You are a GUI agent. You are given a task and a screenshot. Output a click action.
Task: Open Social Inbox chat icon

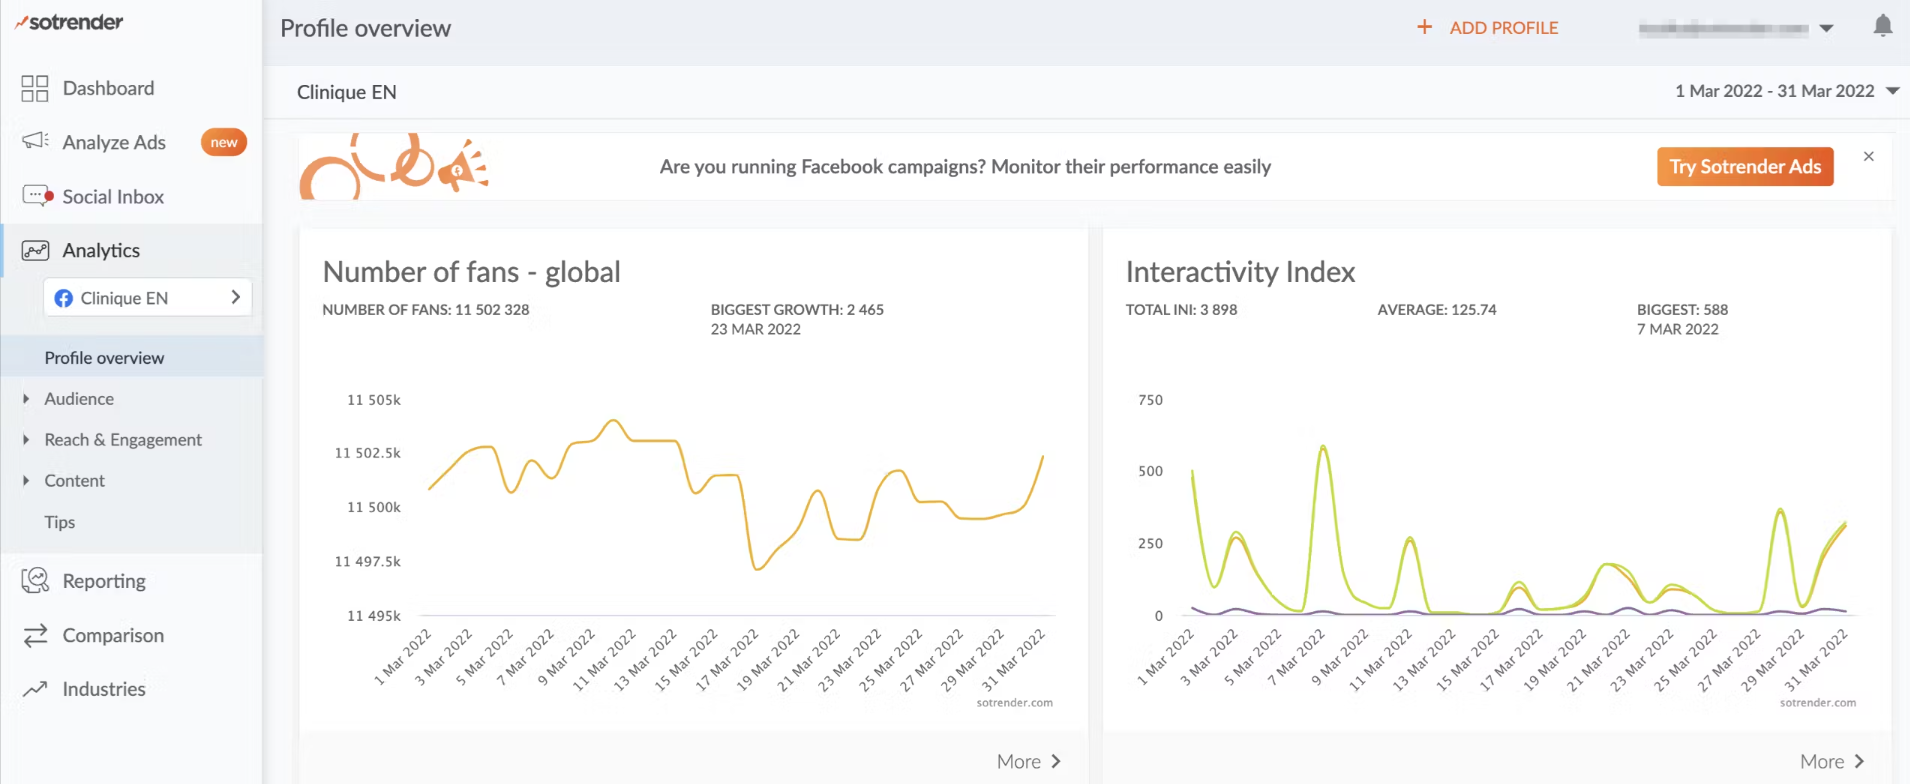(37, 196)
